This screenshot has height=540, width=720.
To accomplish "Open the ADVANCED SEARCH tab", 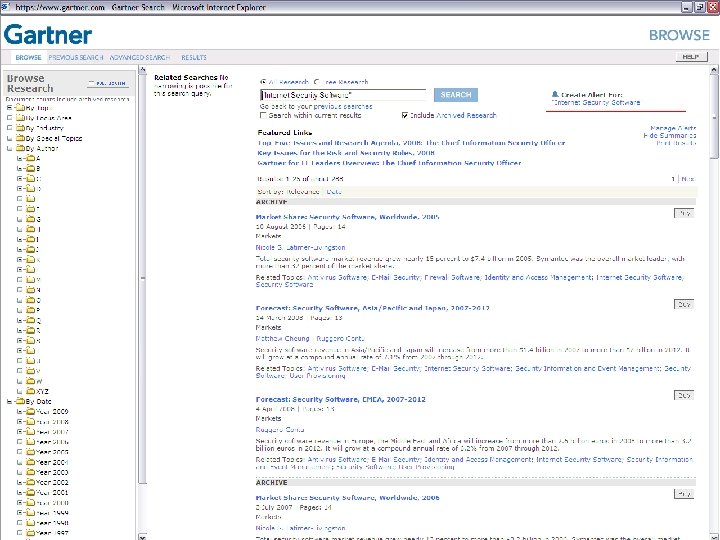I will point(140,57).
